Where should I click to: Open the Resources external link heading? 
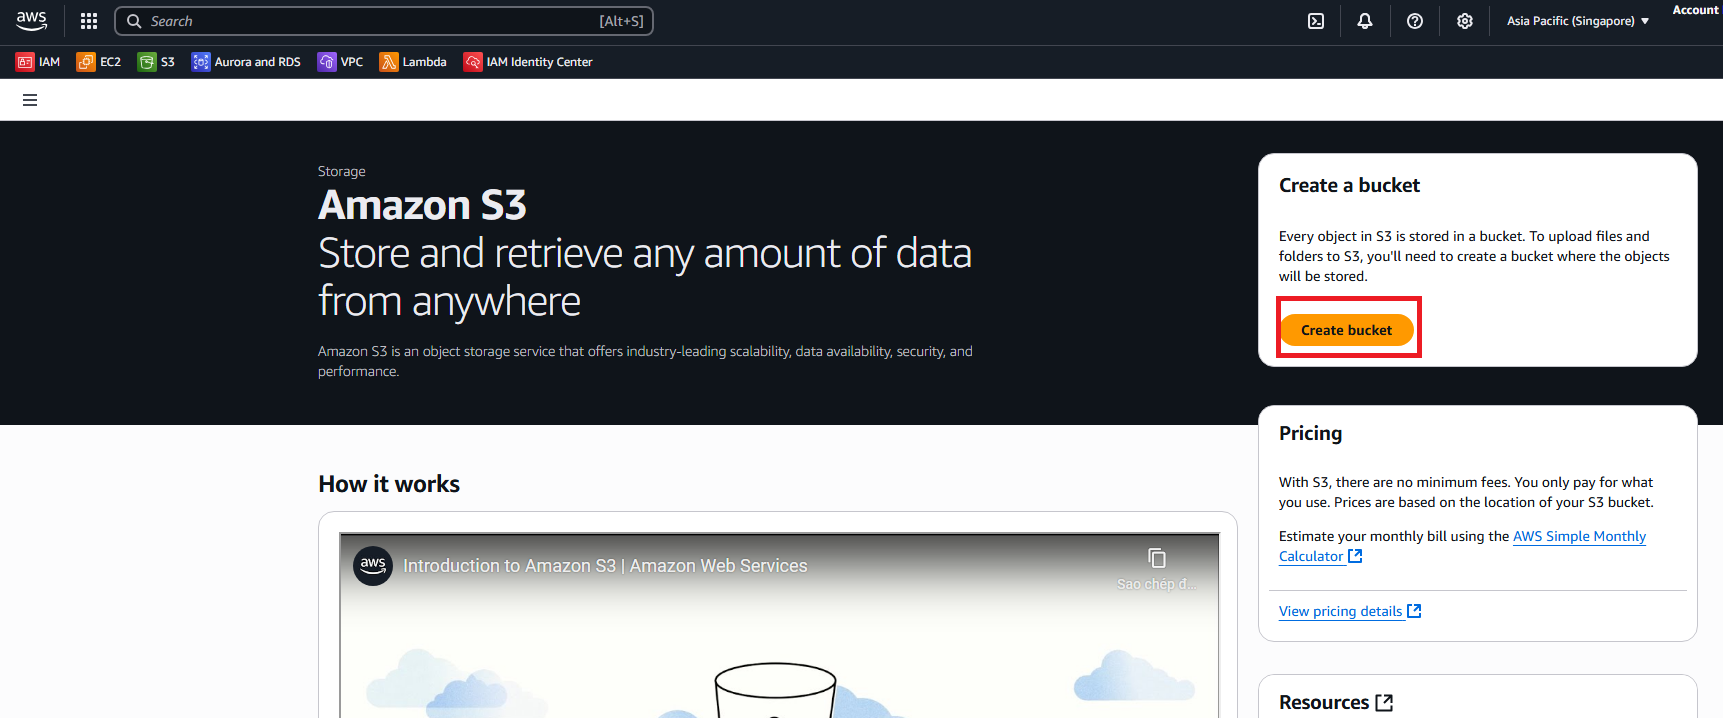click(x=1336, y=702)
